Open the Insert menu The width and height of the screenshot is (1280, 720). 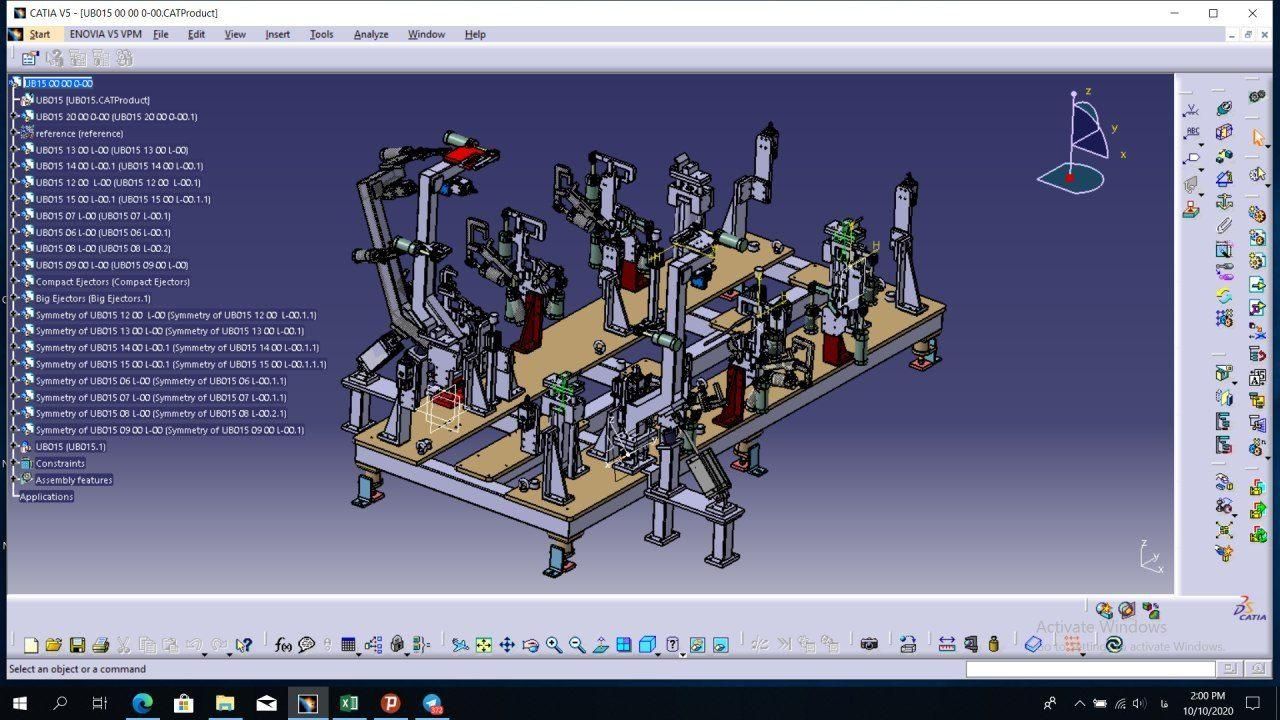click(277, 34)
